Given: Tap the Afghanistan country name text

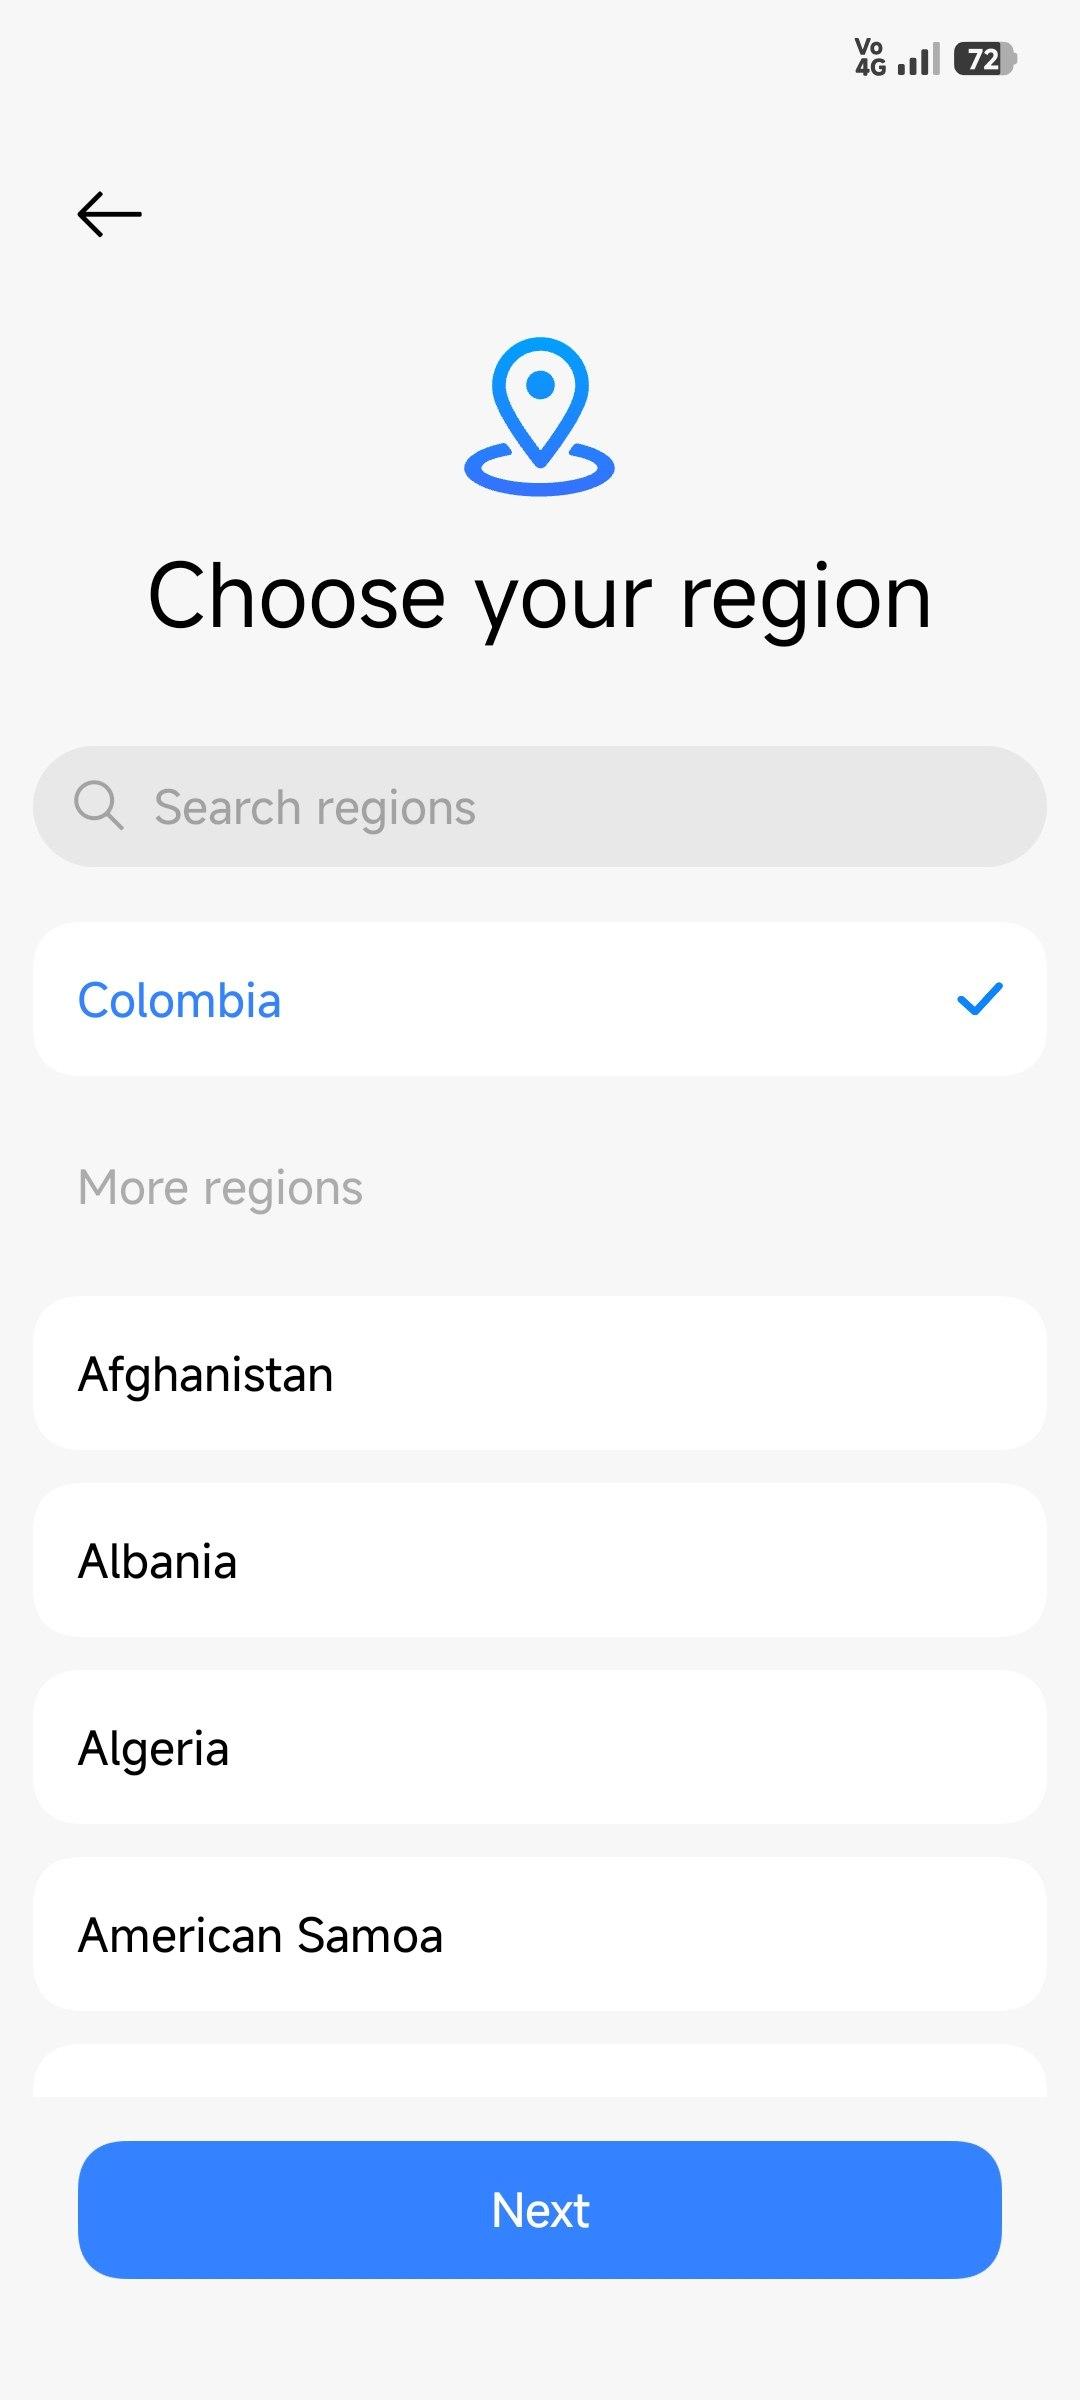Looking at the screenshot, I should coord(206,1374).
